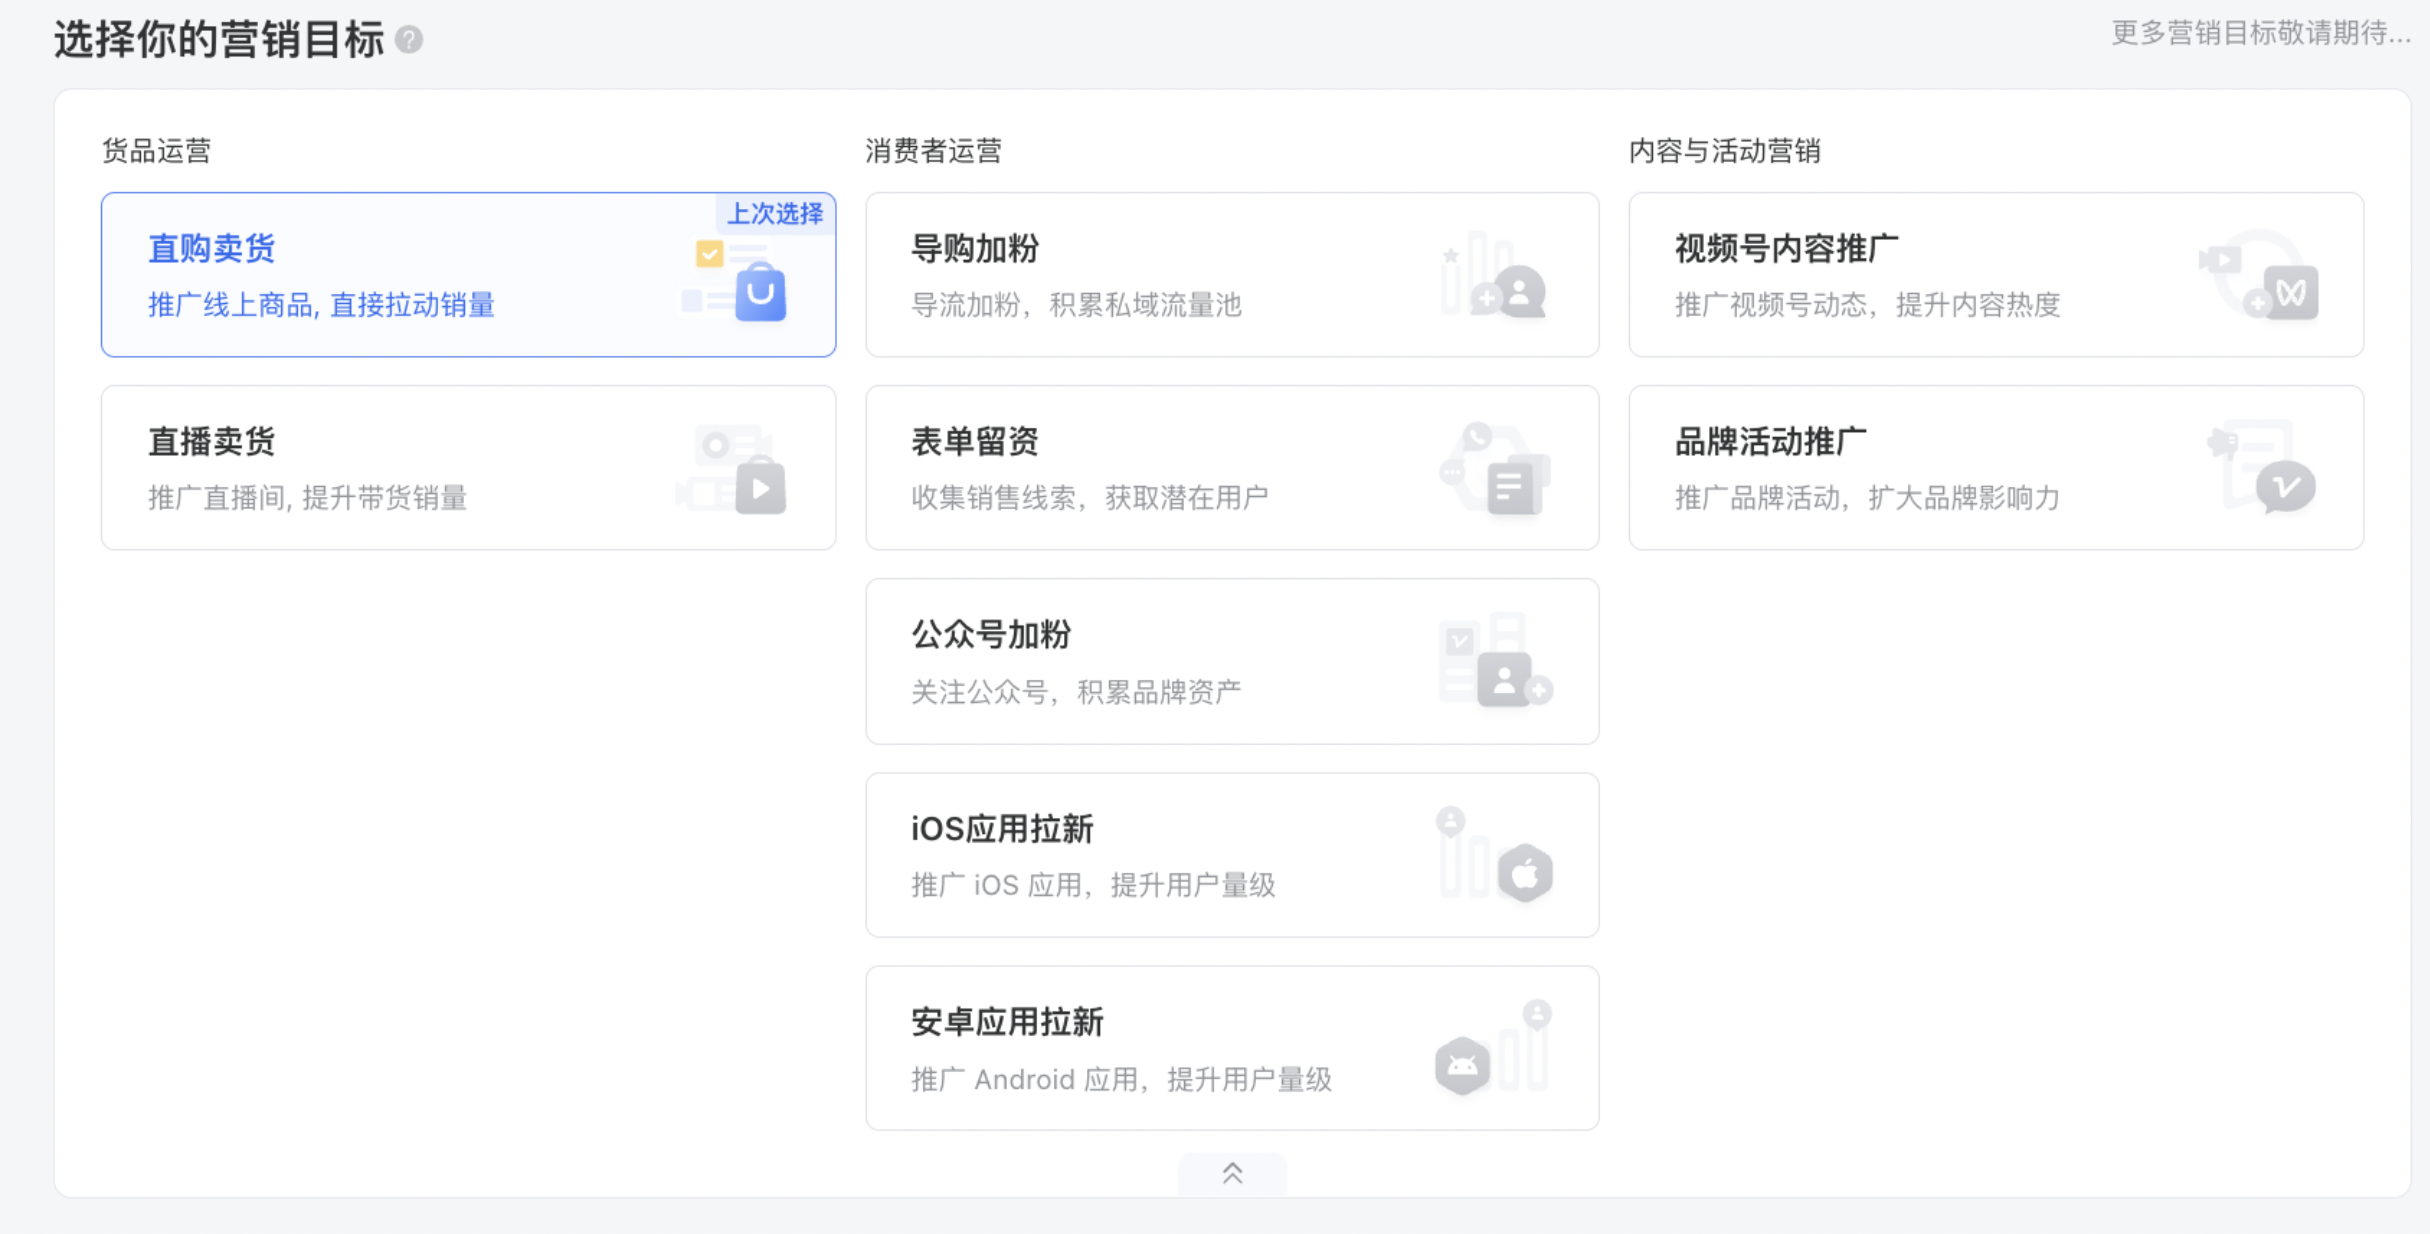2430x1234 pixels.
Task: Collapse the marketing goals panel with the up chevron
Action: coord(1232,1174)
